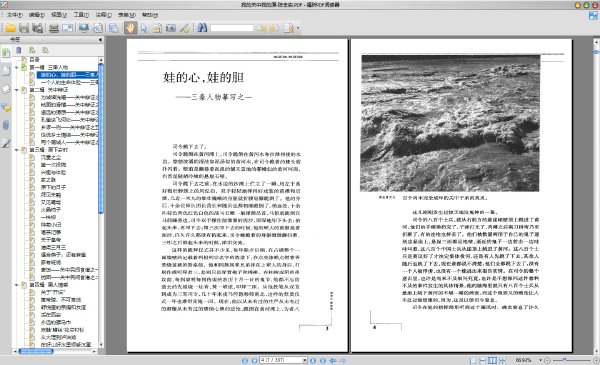Go to last page button
The image size is (600, 365).
[x=323, y=360]
